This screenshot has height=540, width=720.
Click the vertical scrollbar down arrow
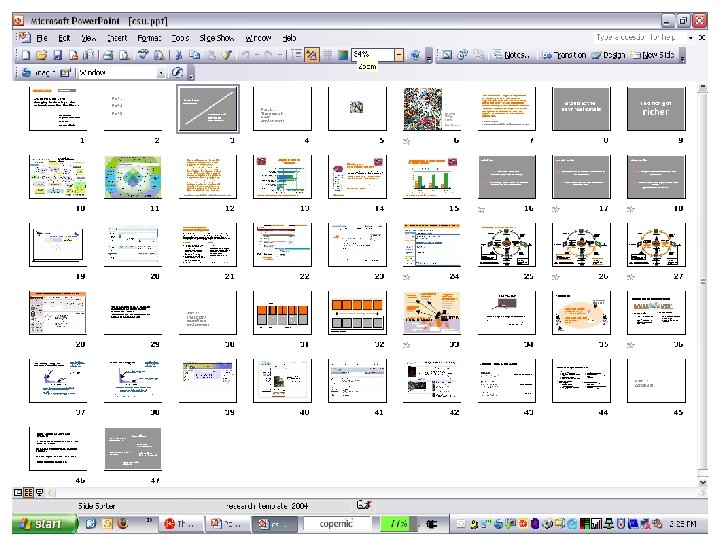[x=703, y=483]
